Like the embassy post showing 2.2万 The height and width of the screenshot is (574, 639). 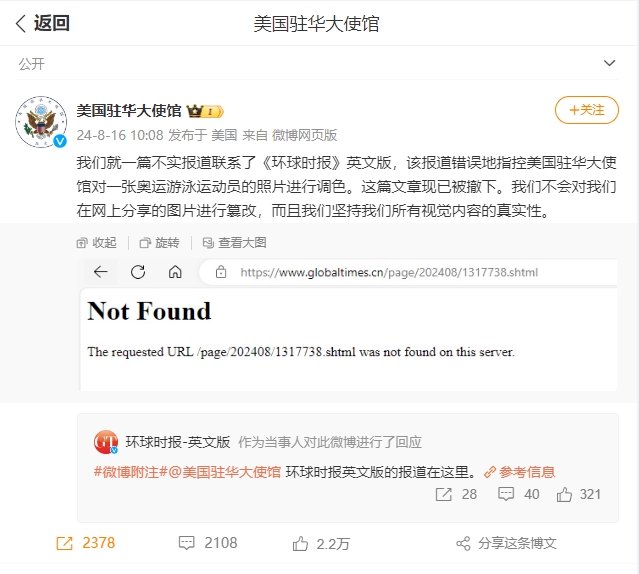pyautogui.click(x=321, y=543)
